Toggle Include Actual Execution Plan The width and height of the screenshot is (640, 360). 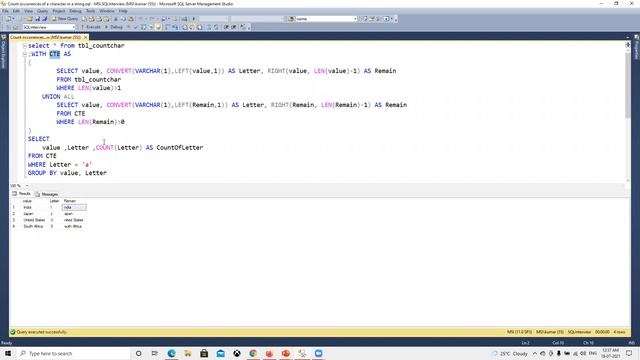pyautogui.click(x=167, y=27)
